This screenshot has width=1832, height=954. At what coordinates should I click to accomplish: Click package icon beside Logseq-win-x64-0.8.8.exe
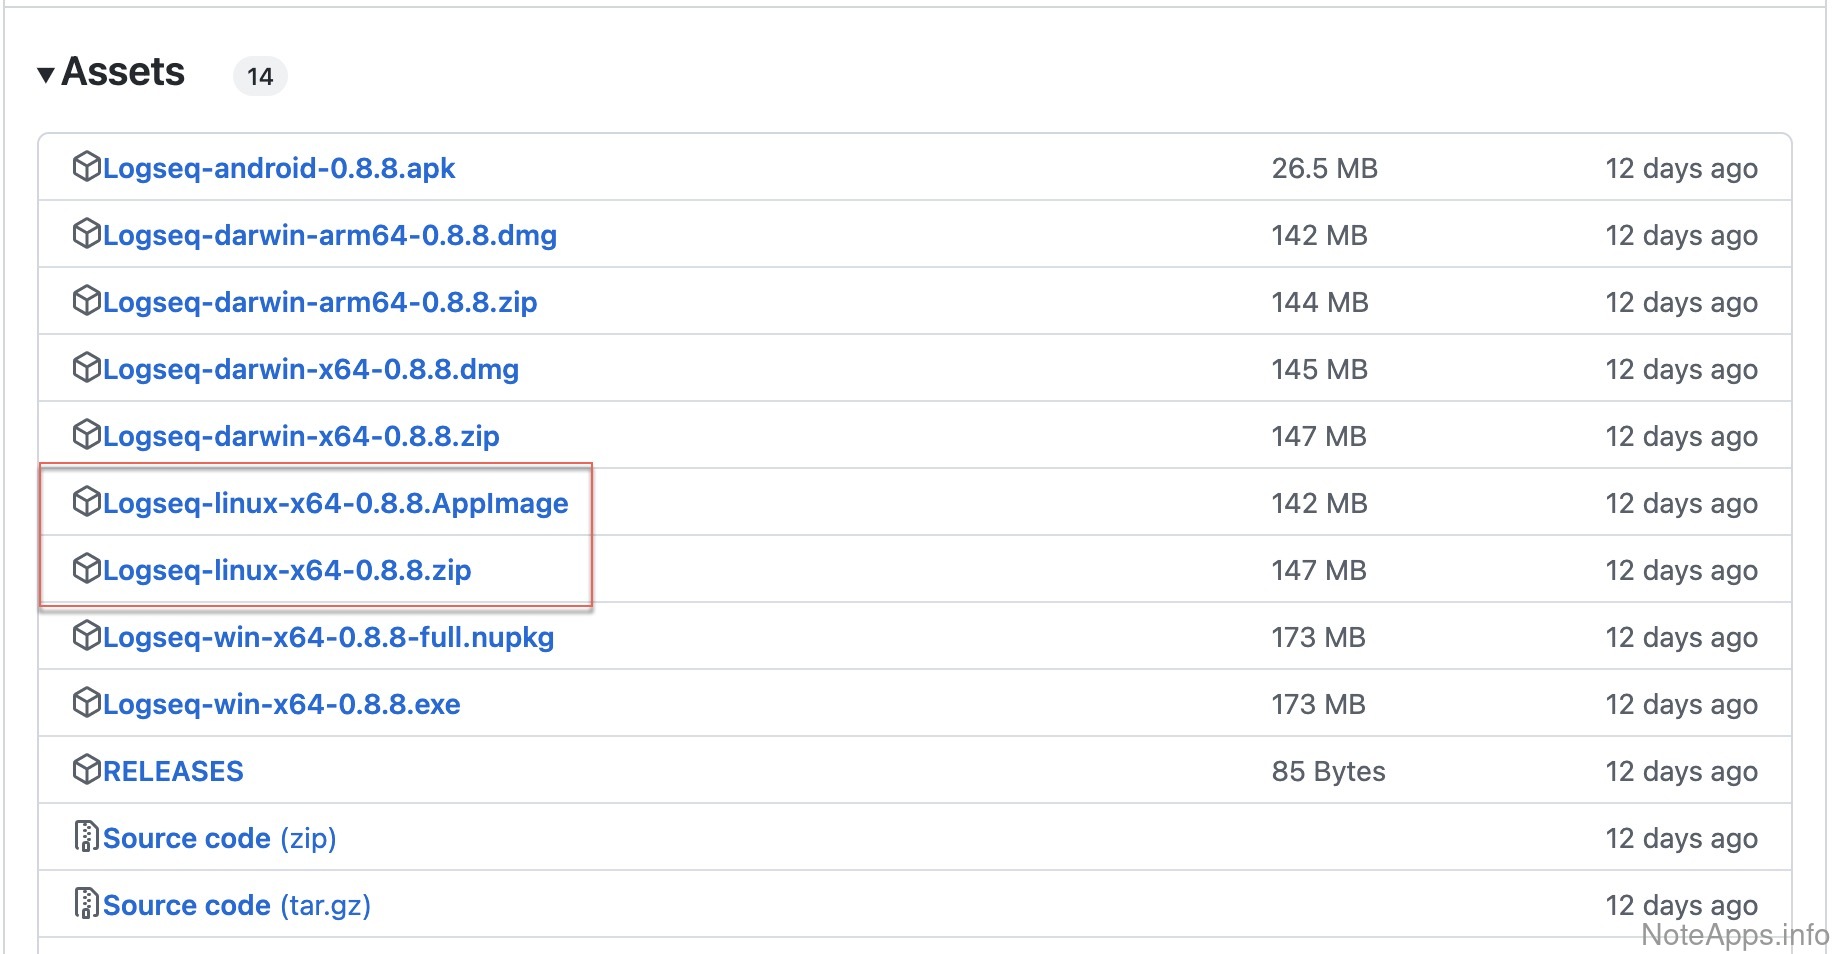[x=87, y=702]
